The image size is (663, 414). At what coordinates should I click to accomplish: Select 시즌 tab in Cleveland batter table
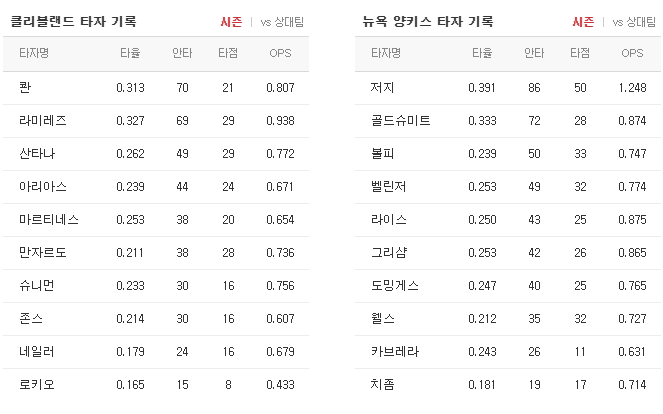point(231,22)
